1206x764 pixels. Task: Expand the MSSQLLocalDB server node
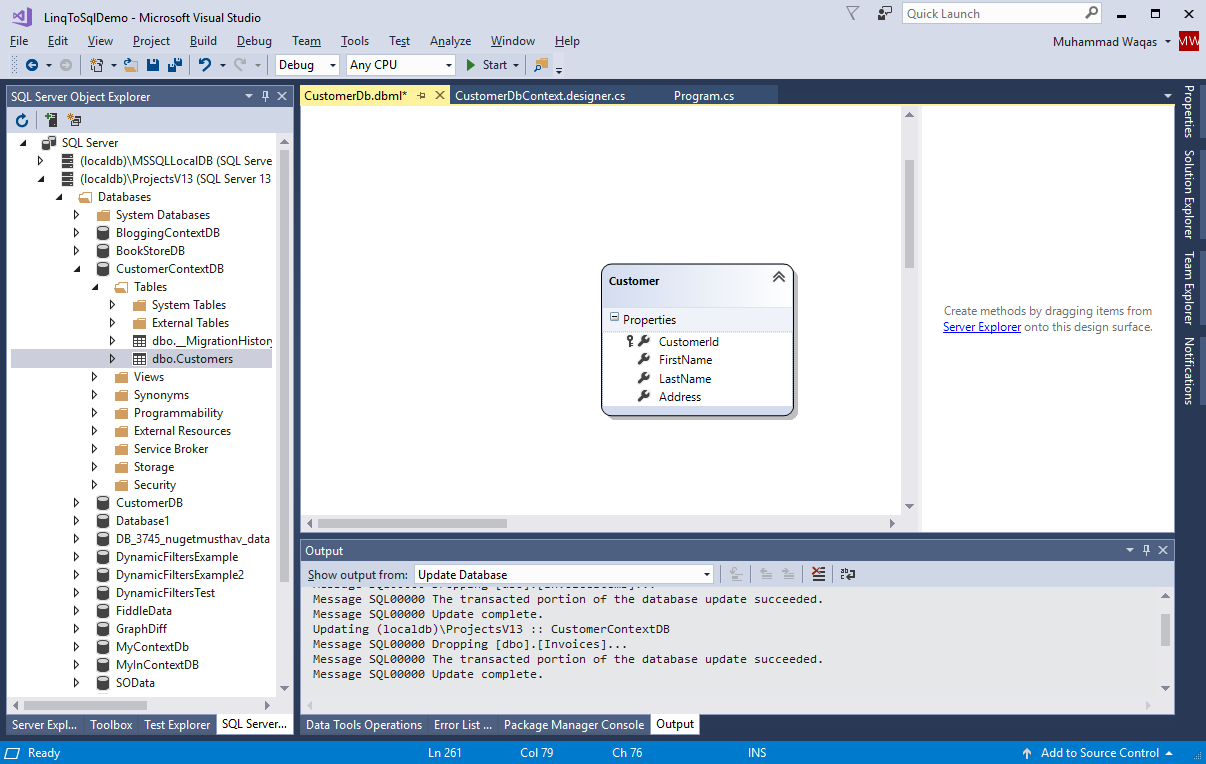tap(41, 161)
